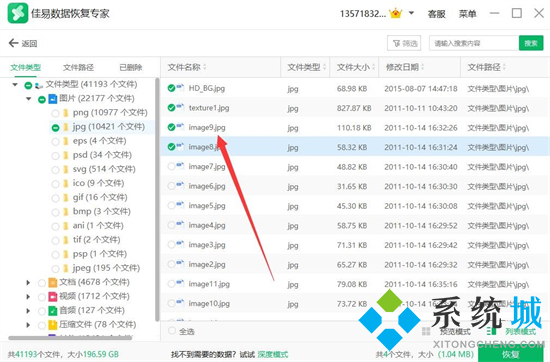The width and height of the screenshot is (550, 362).
Task: Sort by 文件类型 column header
Action: point(307,67)
